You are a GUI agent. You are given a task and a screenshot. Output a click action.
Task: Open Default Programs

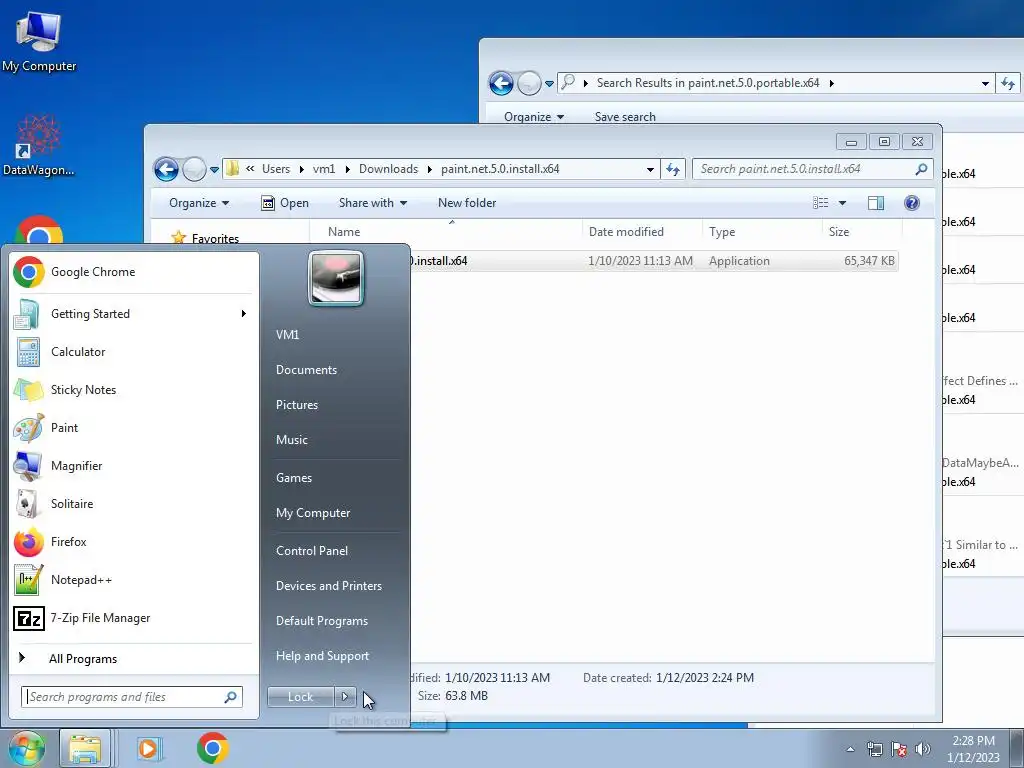point(321,621)
